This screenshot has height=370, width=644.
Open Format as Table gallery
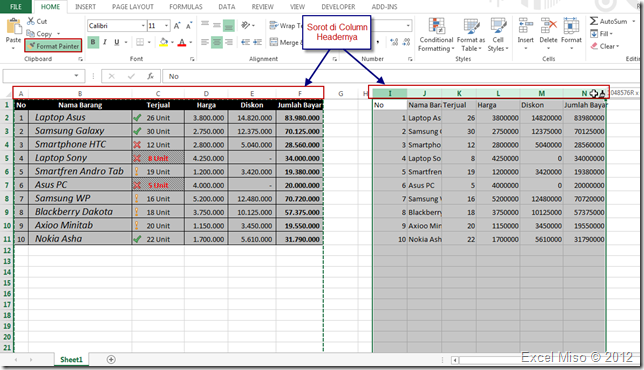coord(471,35)
